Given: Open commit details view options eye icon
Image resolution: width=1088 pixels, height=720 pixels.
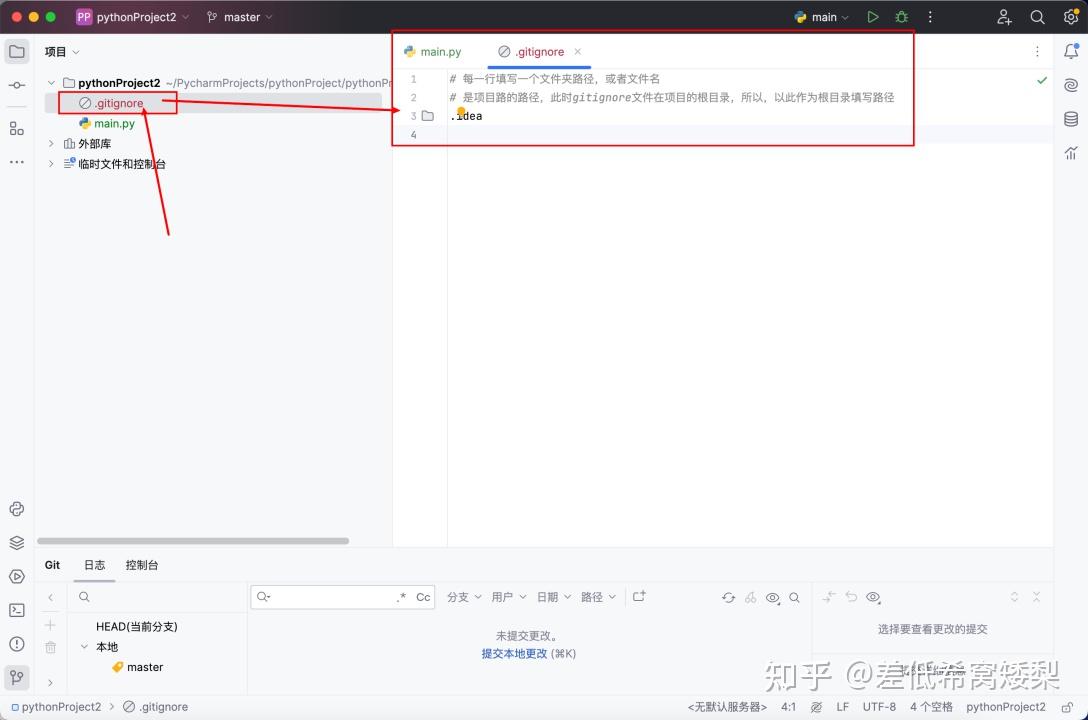Looking at the screenshot, I should point(874,597).
